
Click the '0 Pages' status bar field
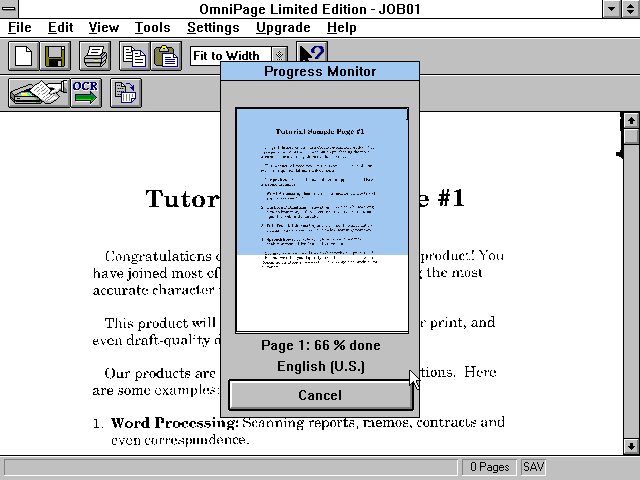[x=489, y=467]
